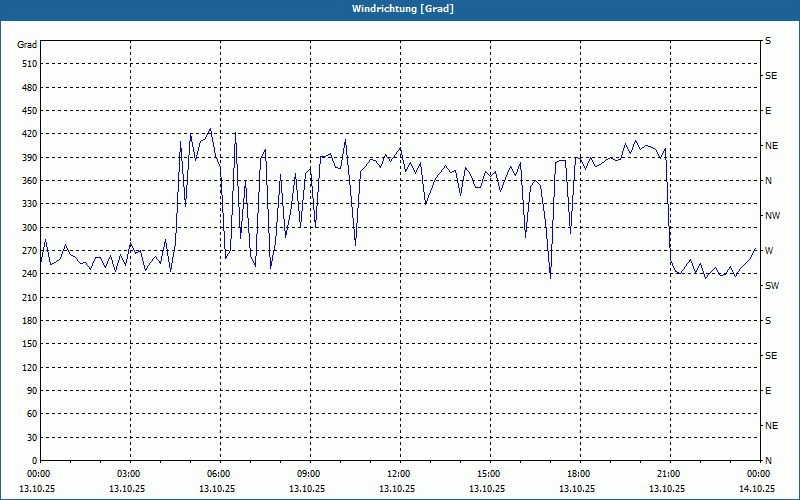The height and width of the screenshot is (500, 800).
Task: Select the 240 value on the left axis
Action: coord(30,274)
